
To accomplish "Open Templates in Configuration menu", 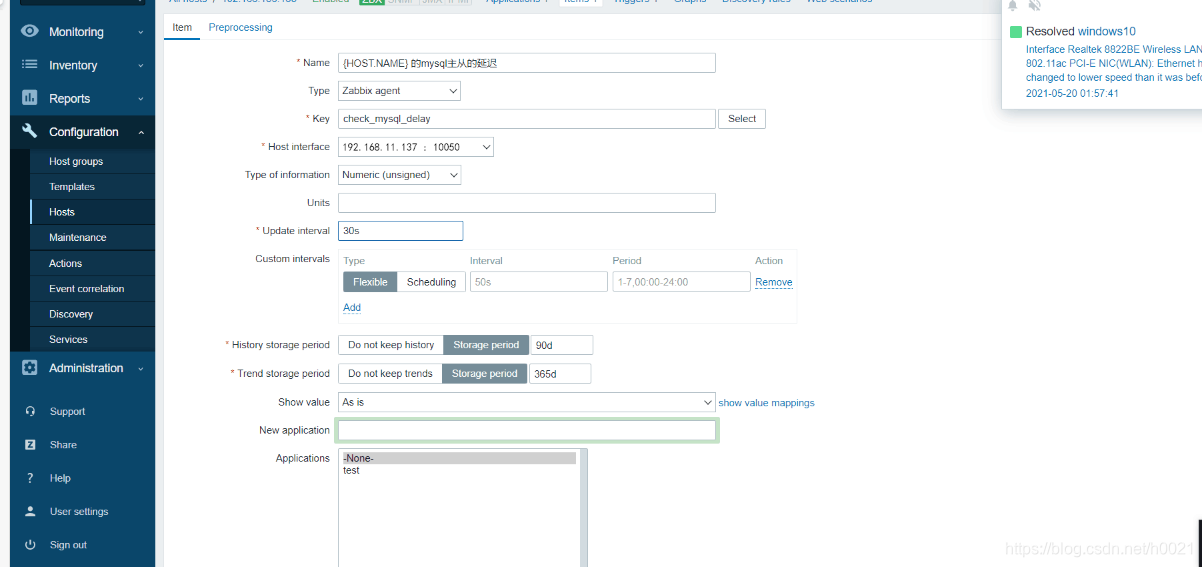I will [72, 187].
